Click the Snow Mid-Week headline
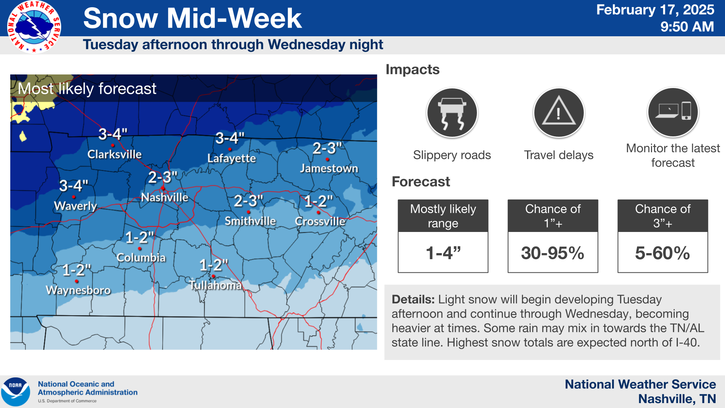 192,18
